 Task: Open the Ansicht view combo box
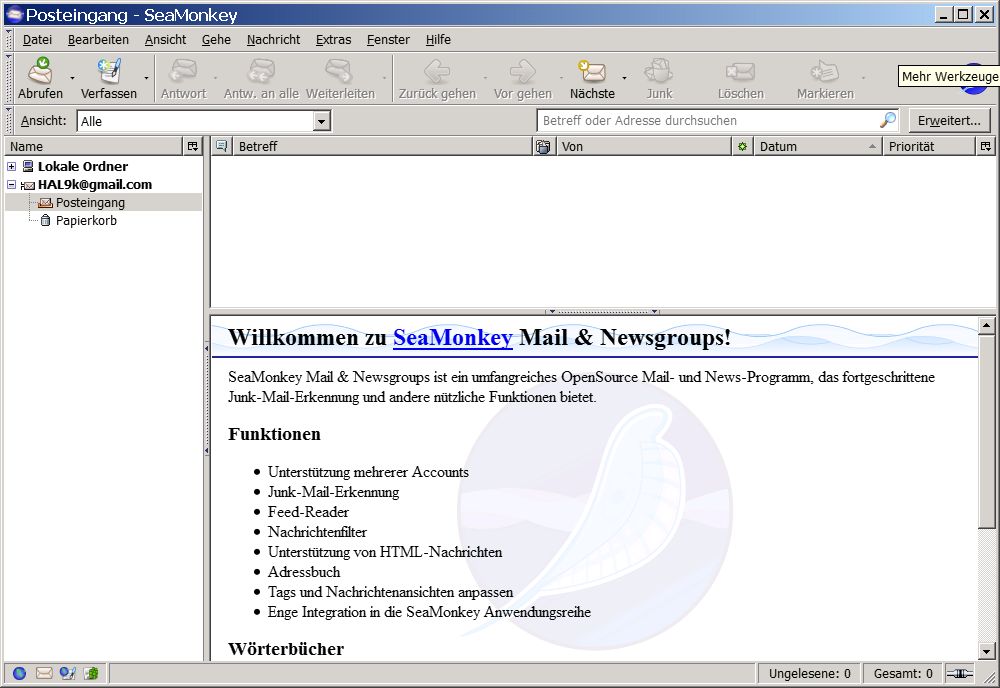click(203, 121)
